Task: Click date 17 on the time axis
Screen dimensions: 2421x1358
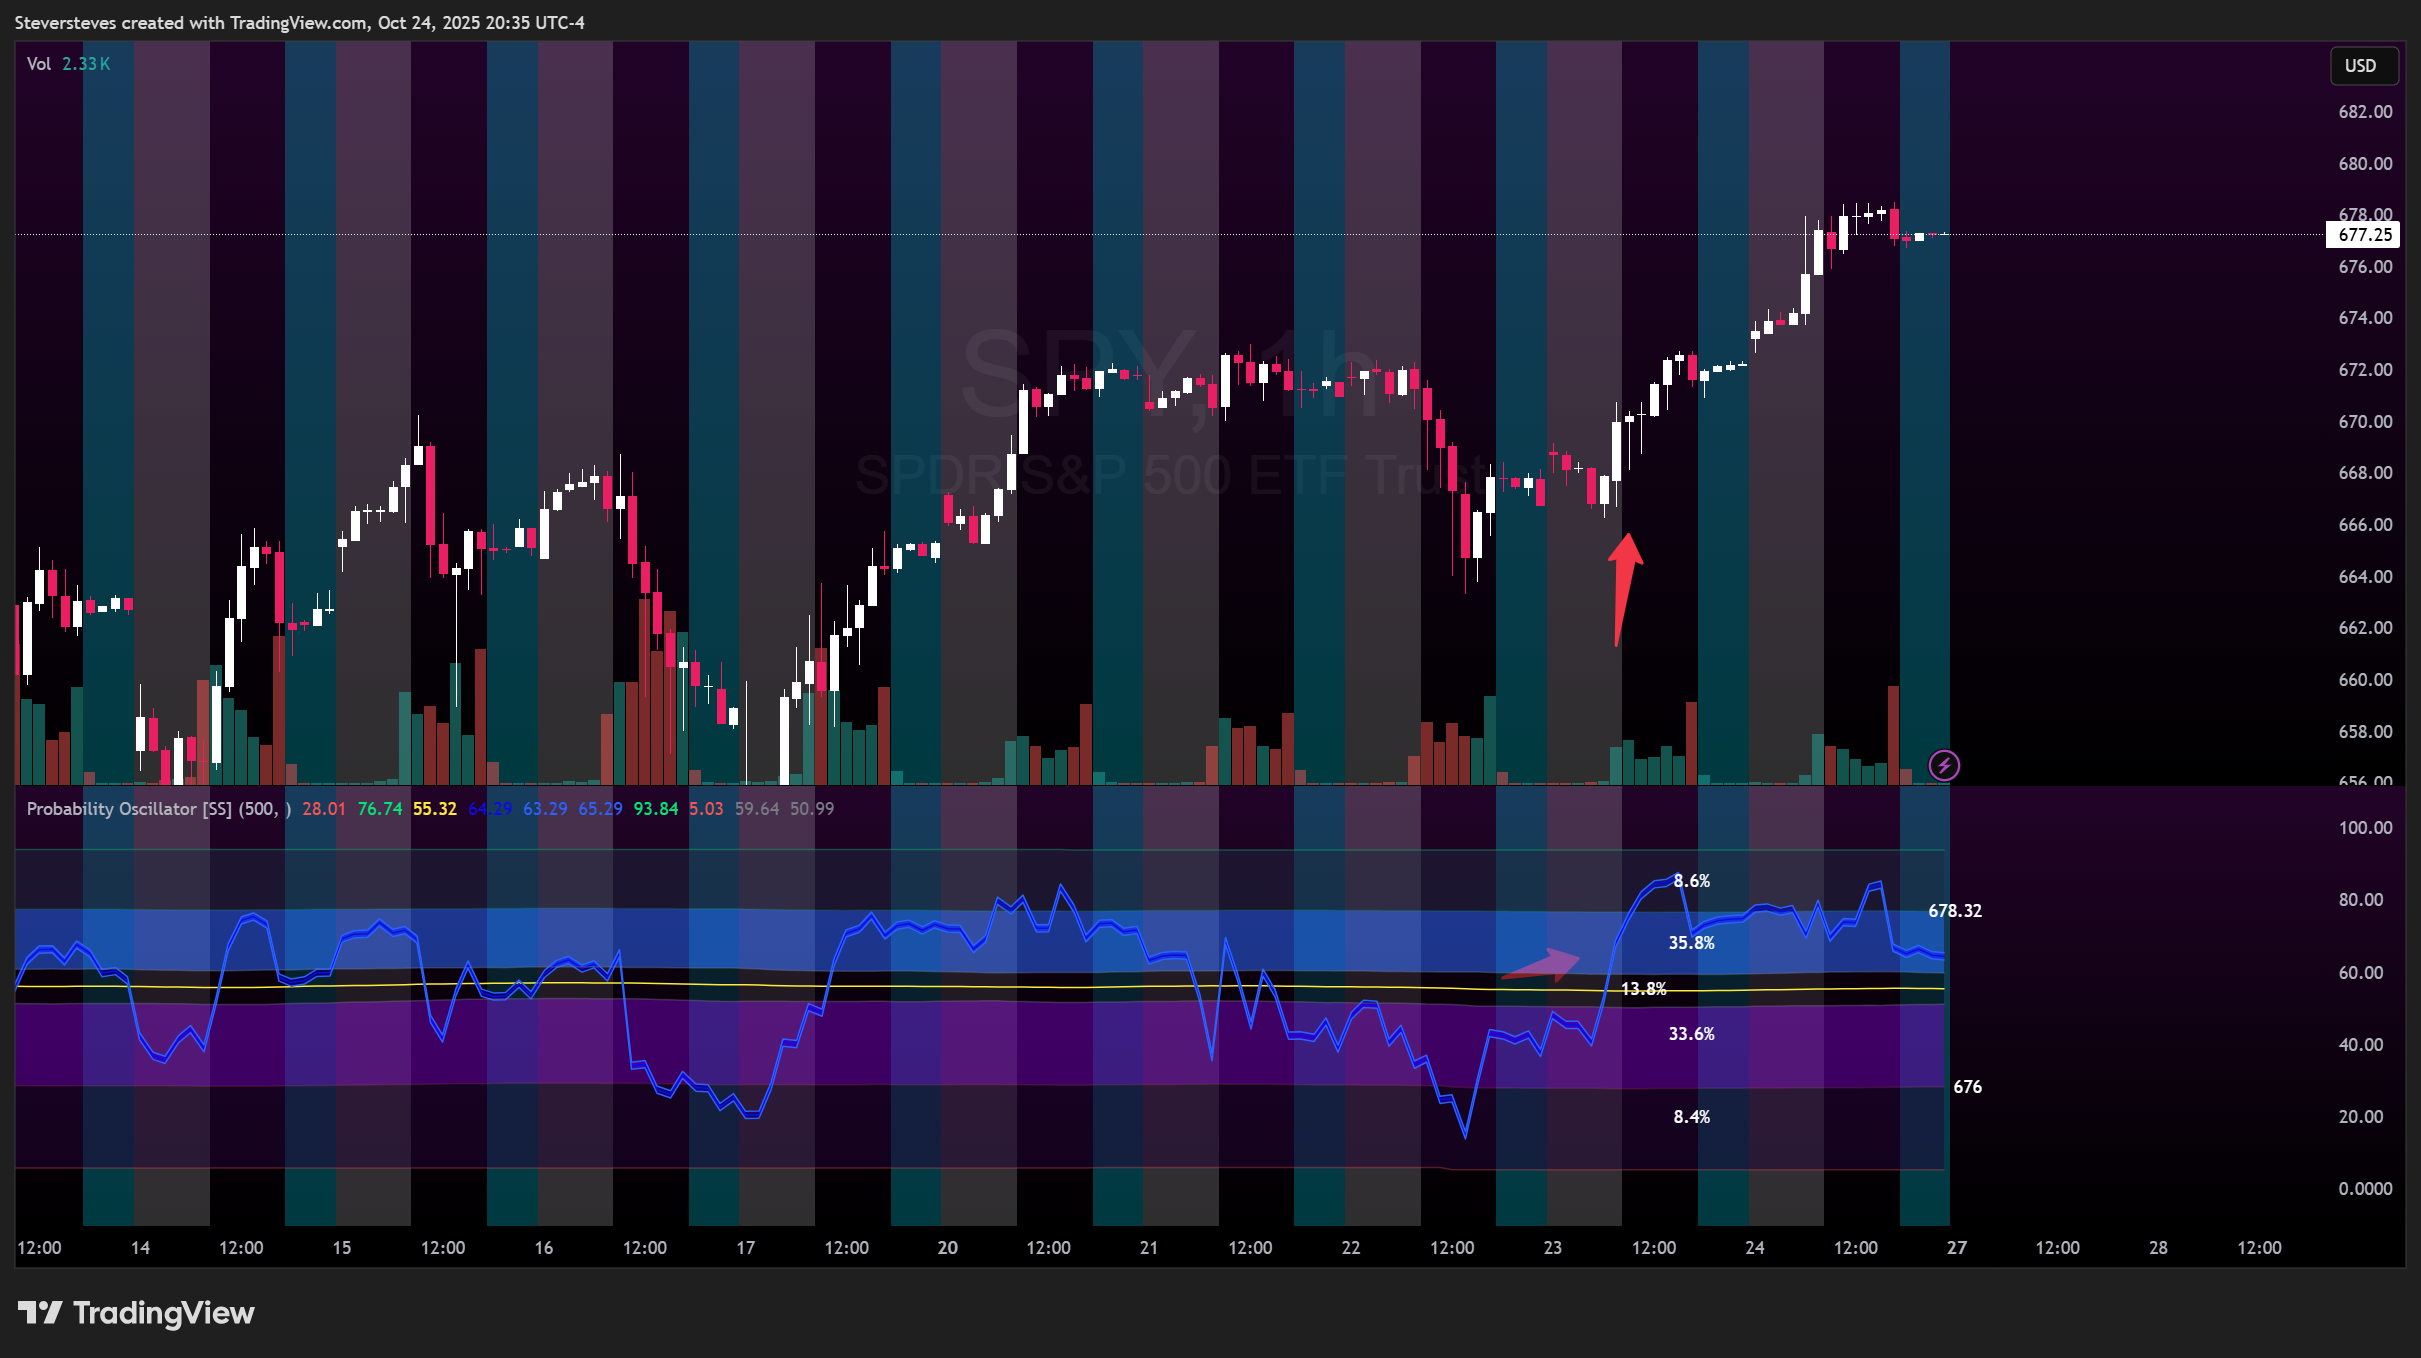Action: (x=745, y=1248)
